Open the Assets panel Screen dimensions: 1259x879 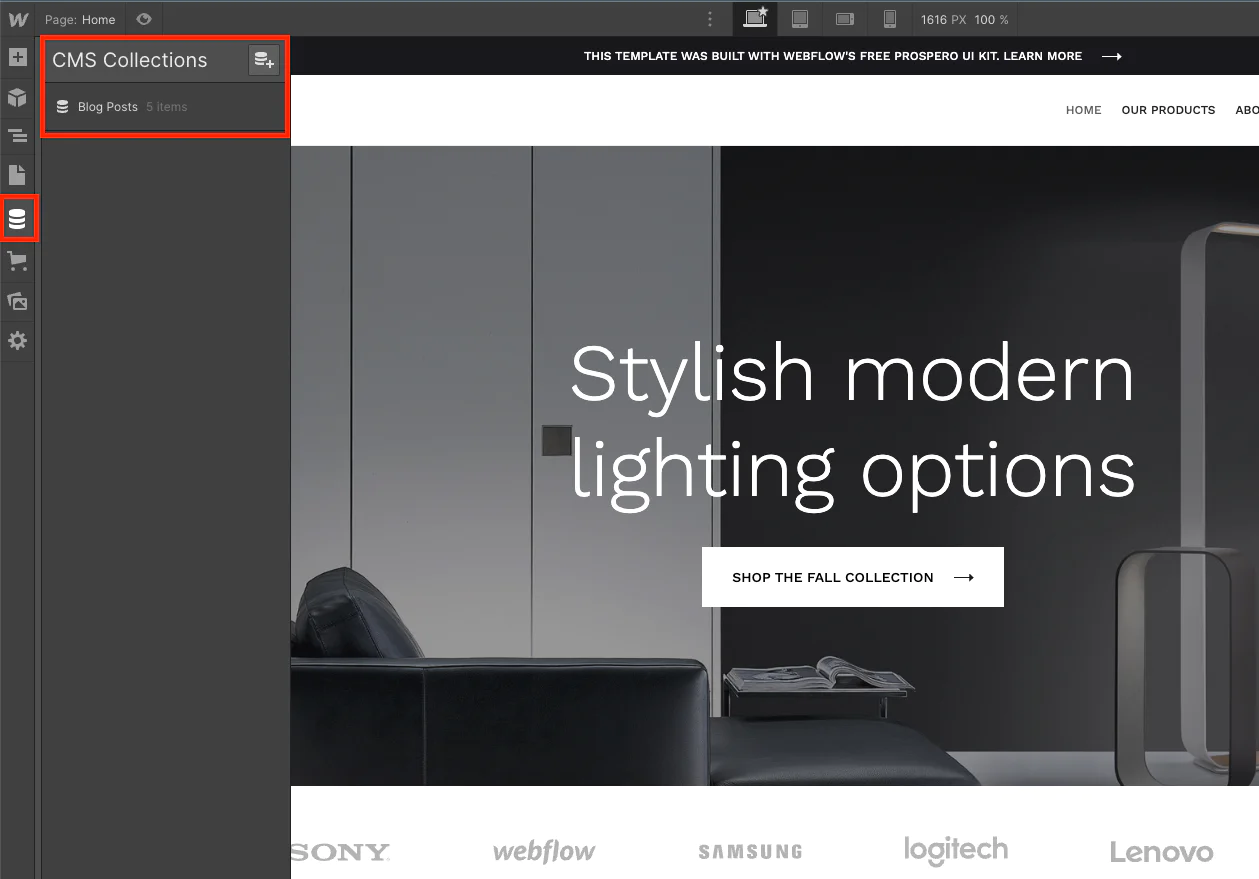tap(17, 301)
